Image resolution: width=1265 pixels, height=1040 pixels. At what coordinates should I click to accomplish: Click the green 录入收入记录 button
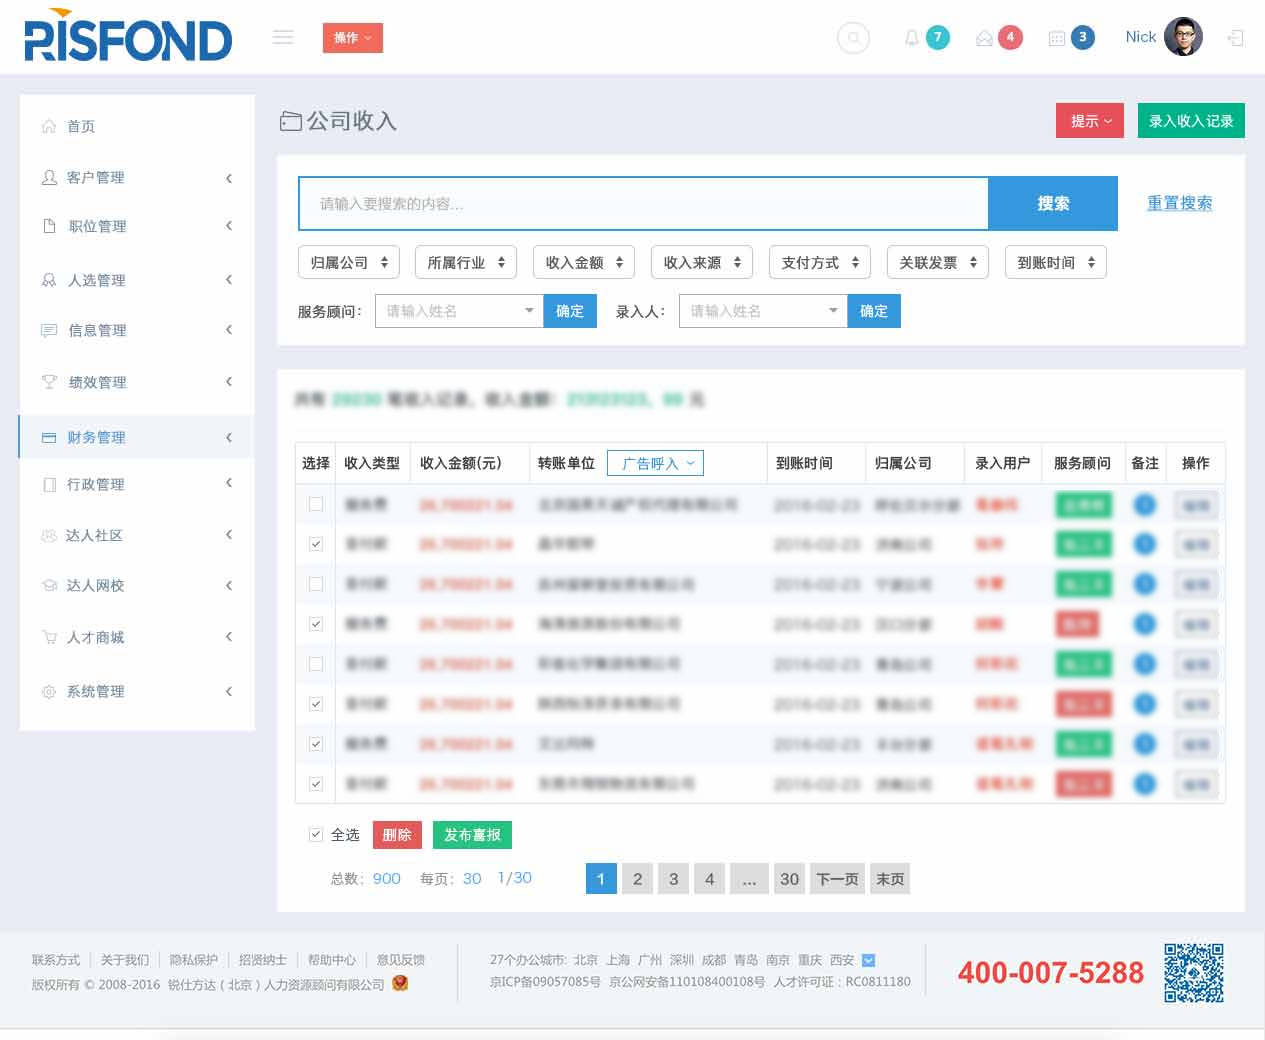click(1190, 121)
